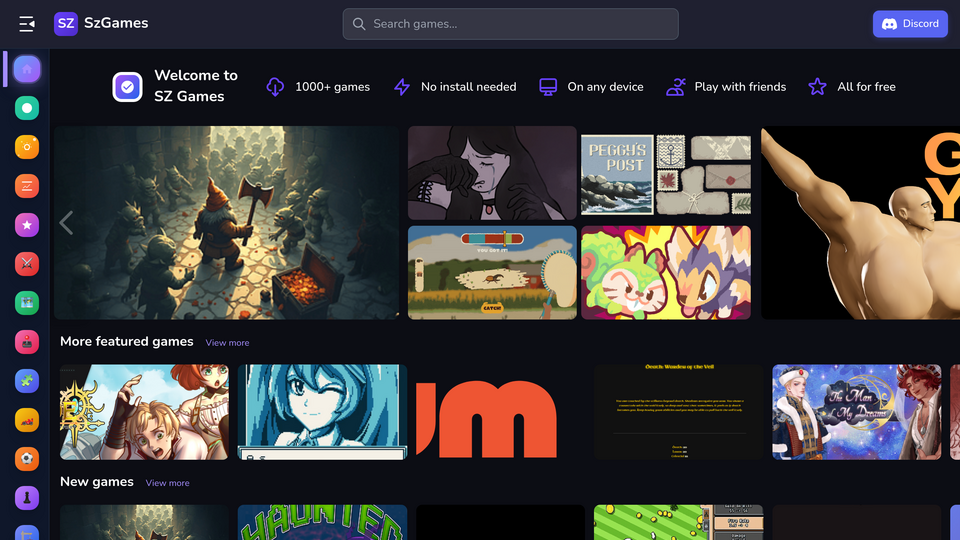Open the green circle category sidebar icon
The width and height of the screenshot is (960, 540).
click(x=27, y=108)
